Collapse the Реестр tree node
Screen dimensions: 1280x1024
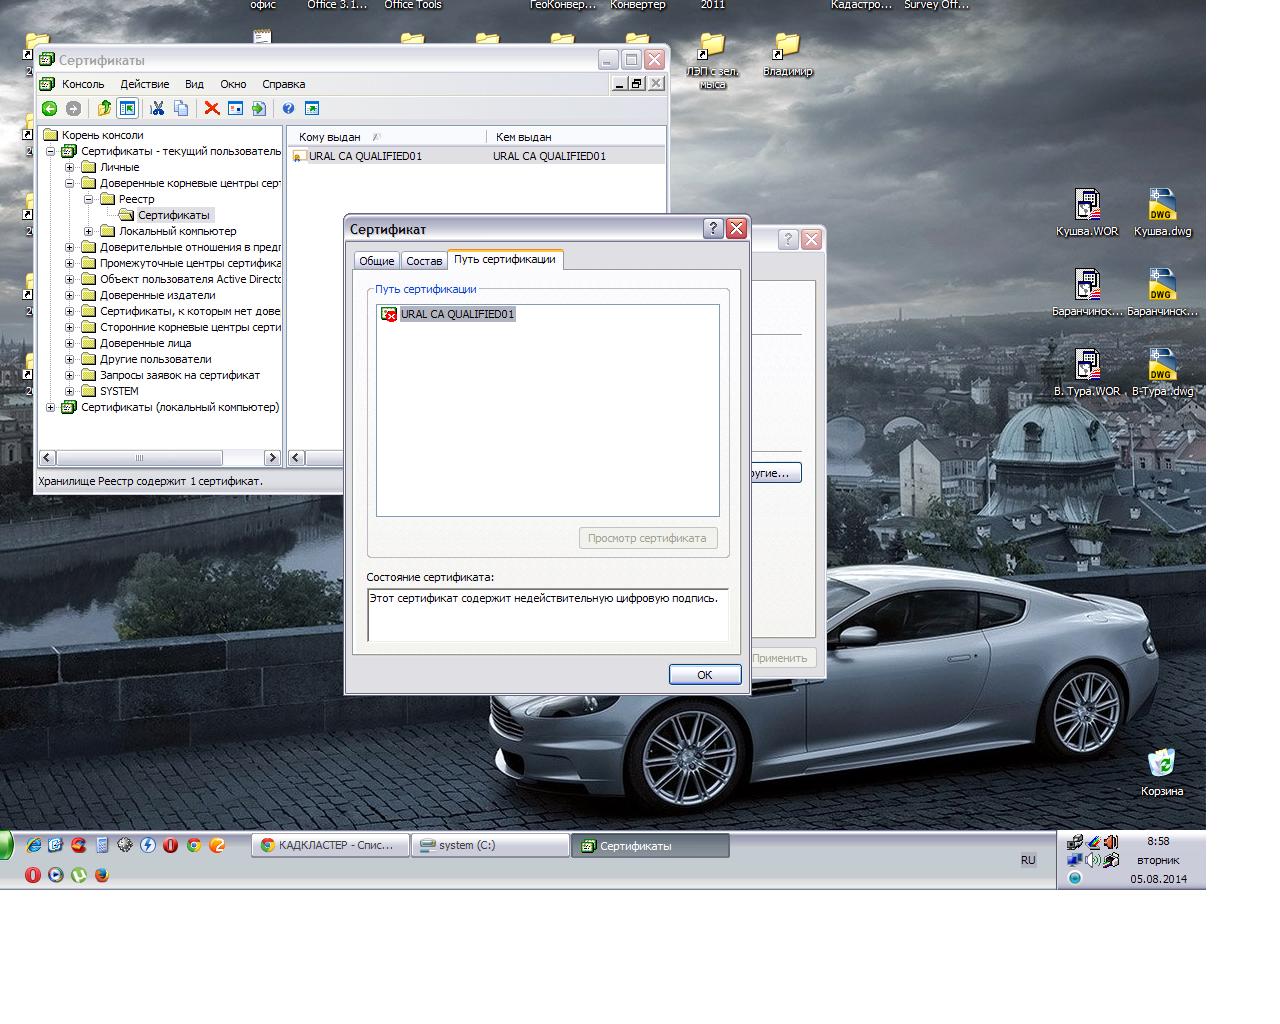pyautogui.click(x=89, y=199)
